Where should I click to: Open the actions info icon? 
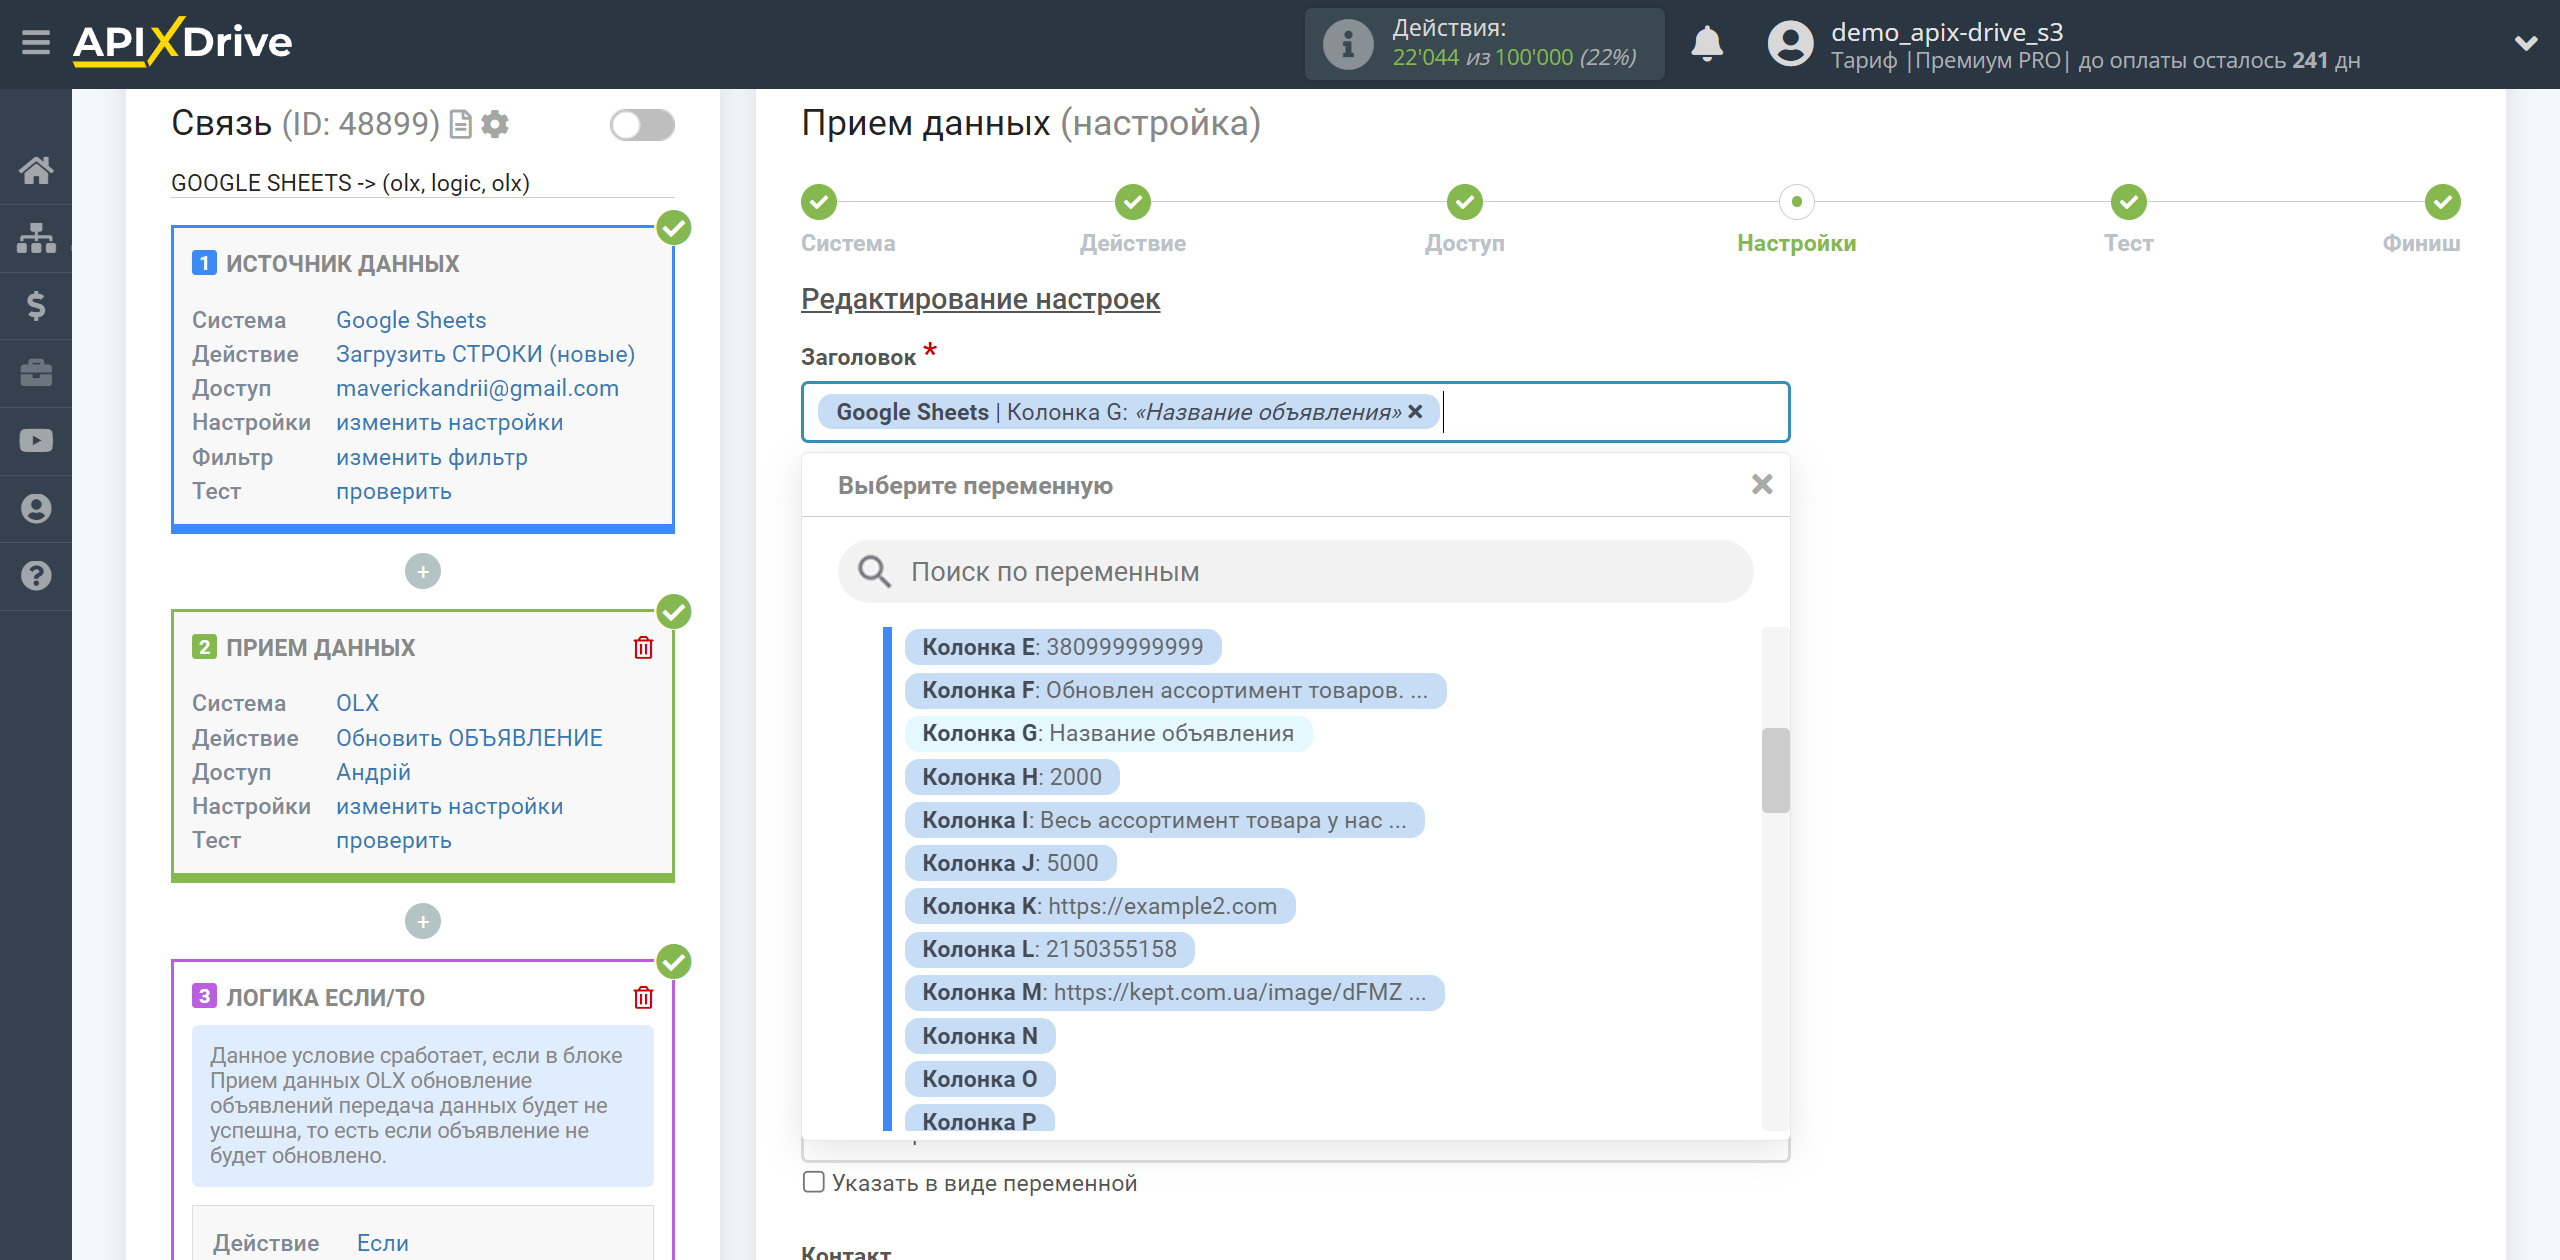coord(1347,44)
